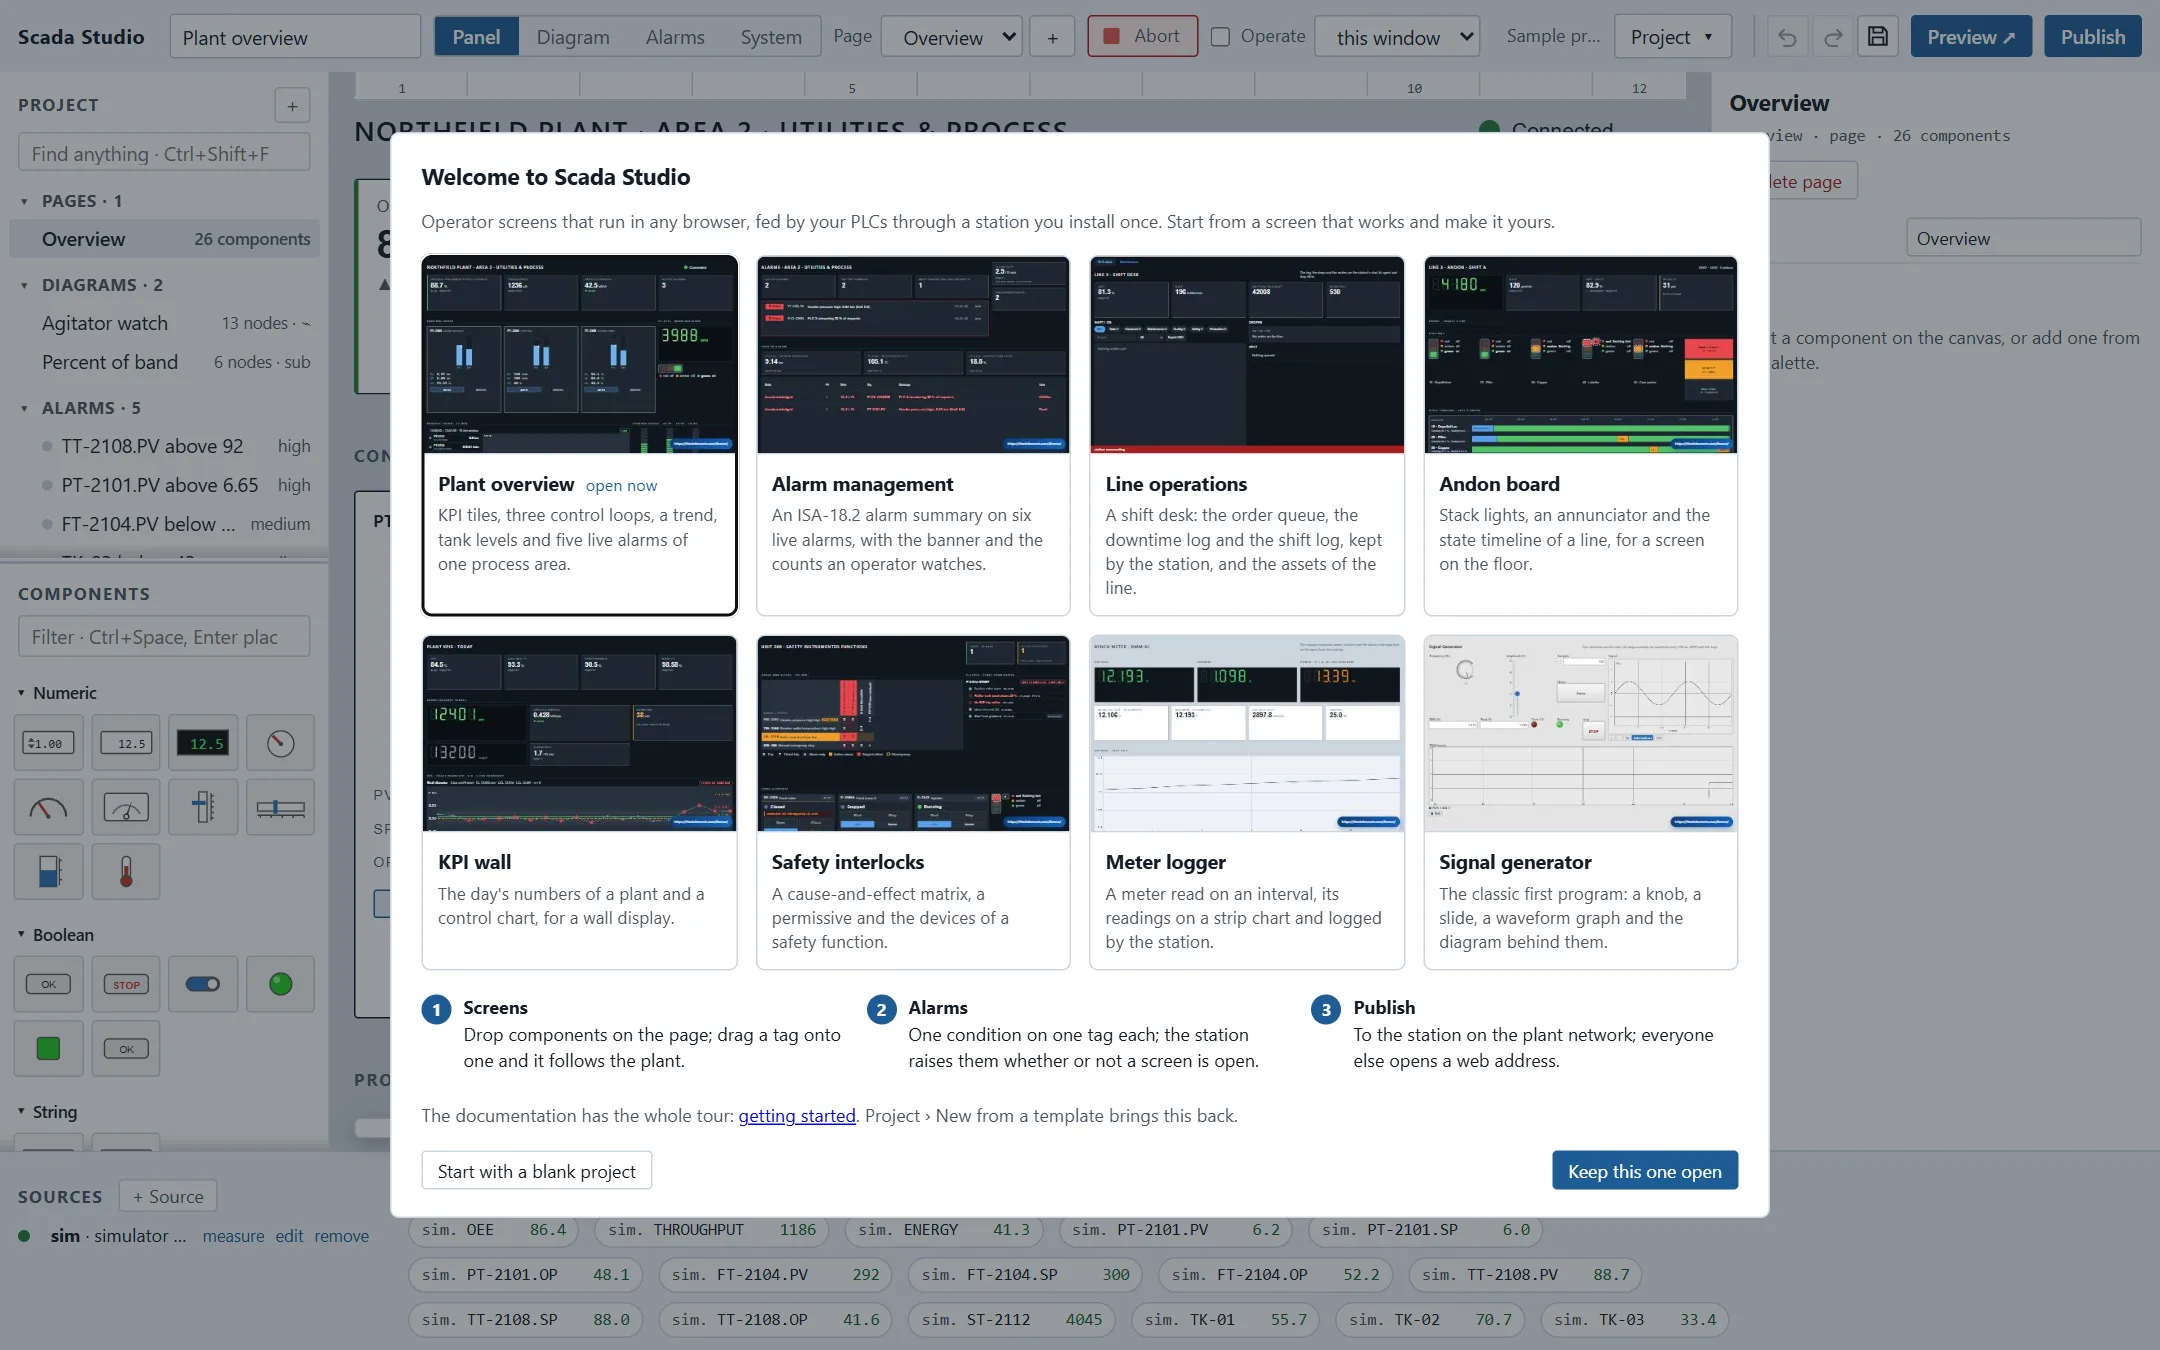Click the Abort button
Viewport: 2160px width, 1350px height.
coord(1142,36)
